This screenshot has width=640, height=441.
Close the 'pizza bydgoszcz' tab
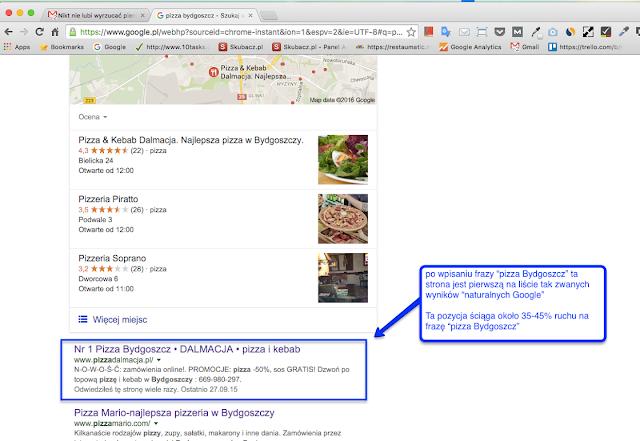251,16
